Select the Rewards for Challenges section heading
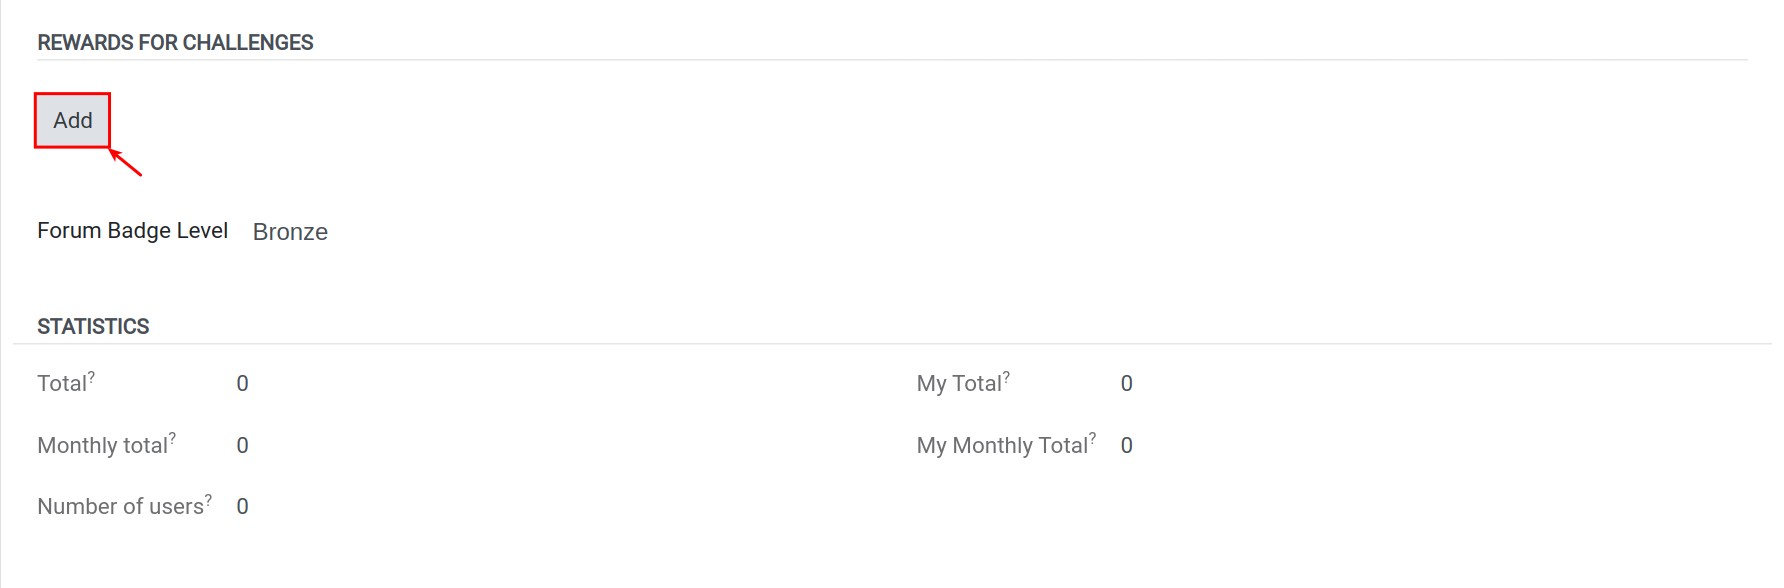Screen dimensions: 1784x588 175,43
